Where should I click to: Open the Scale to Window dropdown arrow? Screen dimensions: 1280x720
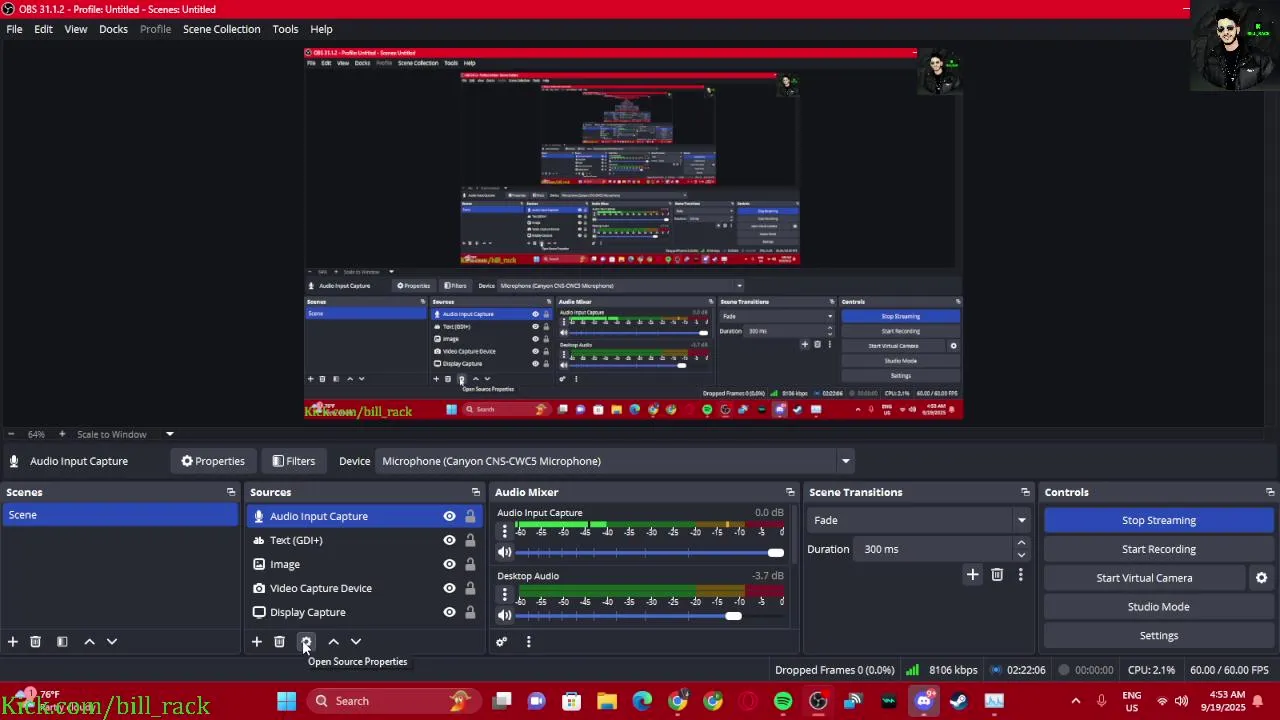pos(169,434)
